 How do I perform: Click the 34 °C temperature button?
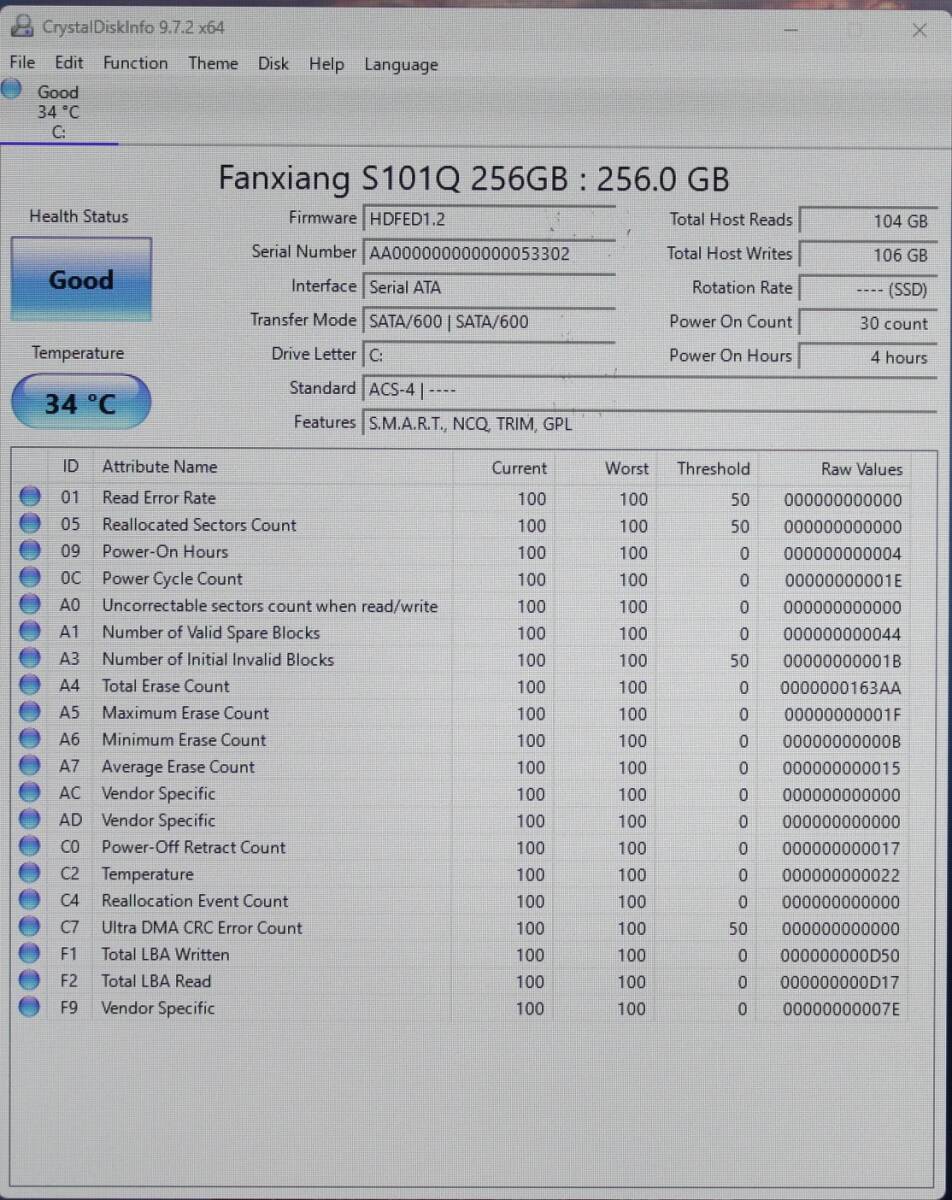click(81, 404)
